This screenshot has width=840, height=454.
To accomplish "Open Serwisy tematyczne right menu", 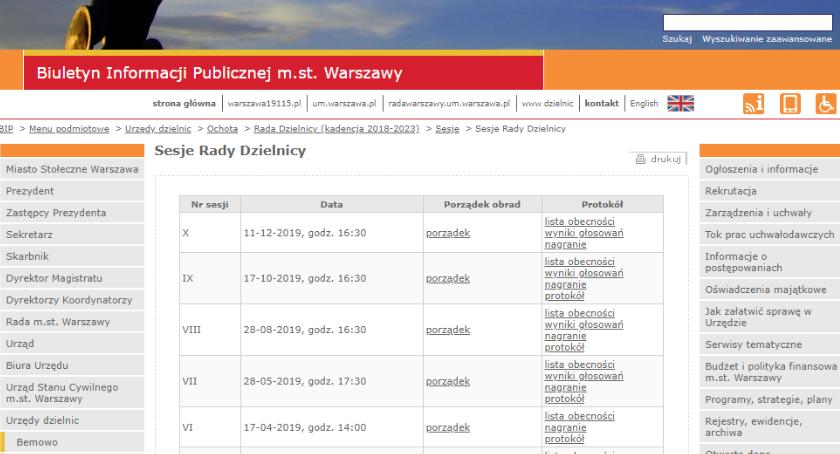I will click(770, 345).
